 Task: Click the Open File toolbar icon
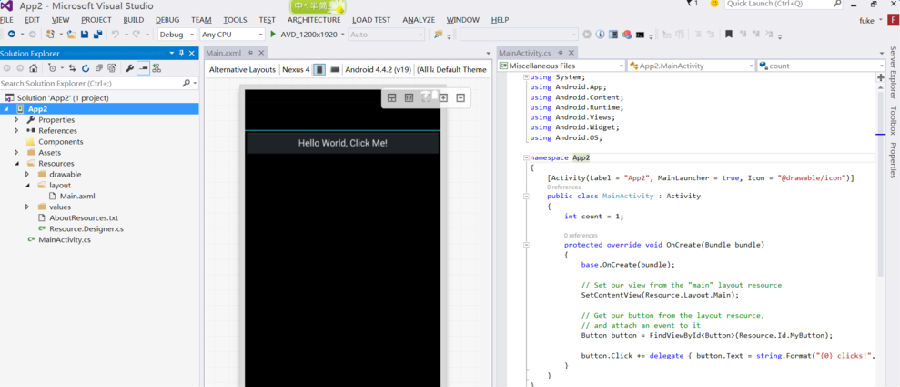click(x=71, y=34)
